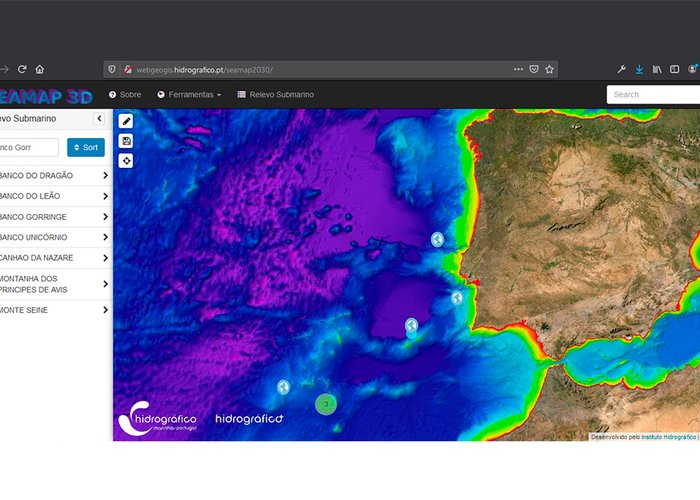Click the Search field in navbar
Image resolution: width=700 pixels, height=500 pixels.
(x=653, y=95)
